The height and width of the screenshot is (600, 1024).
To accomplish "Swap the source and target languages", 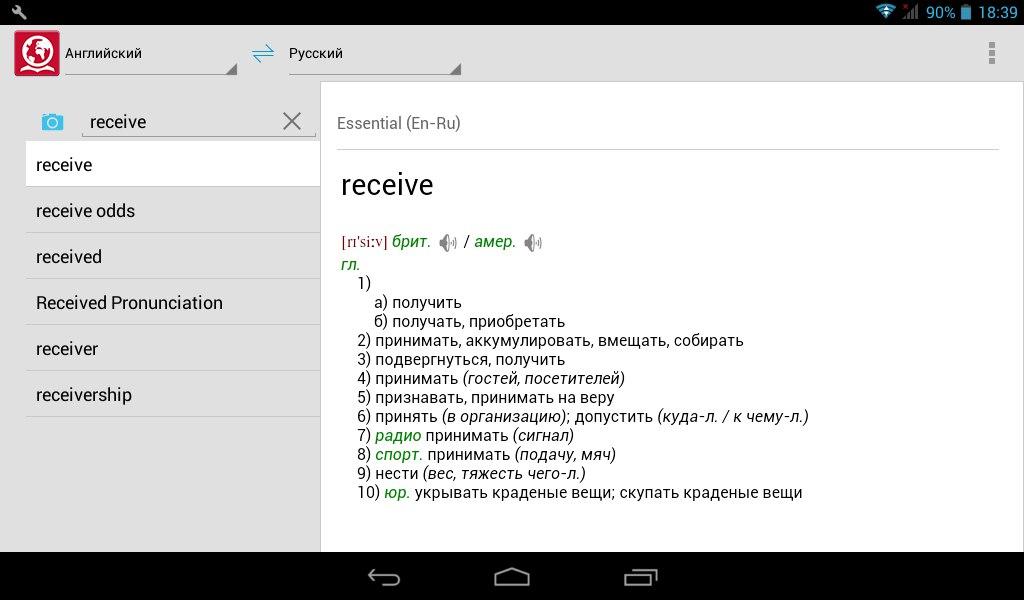I will (263, 54).
